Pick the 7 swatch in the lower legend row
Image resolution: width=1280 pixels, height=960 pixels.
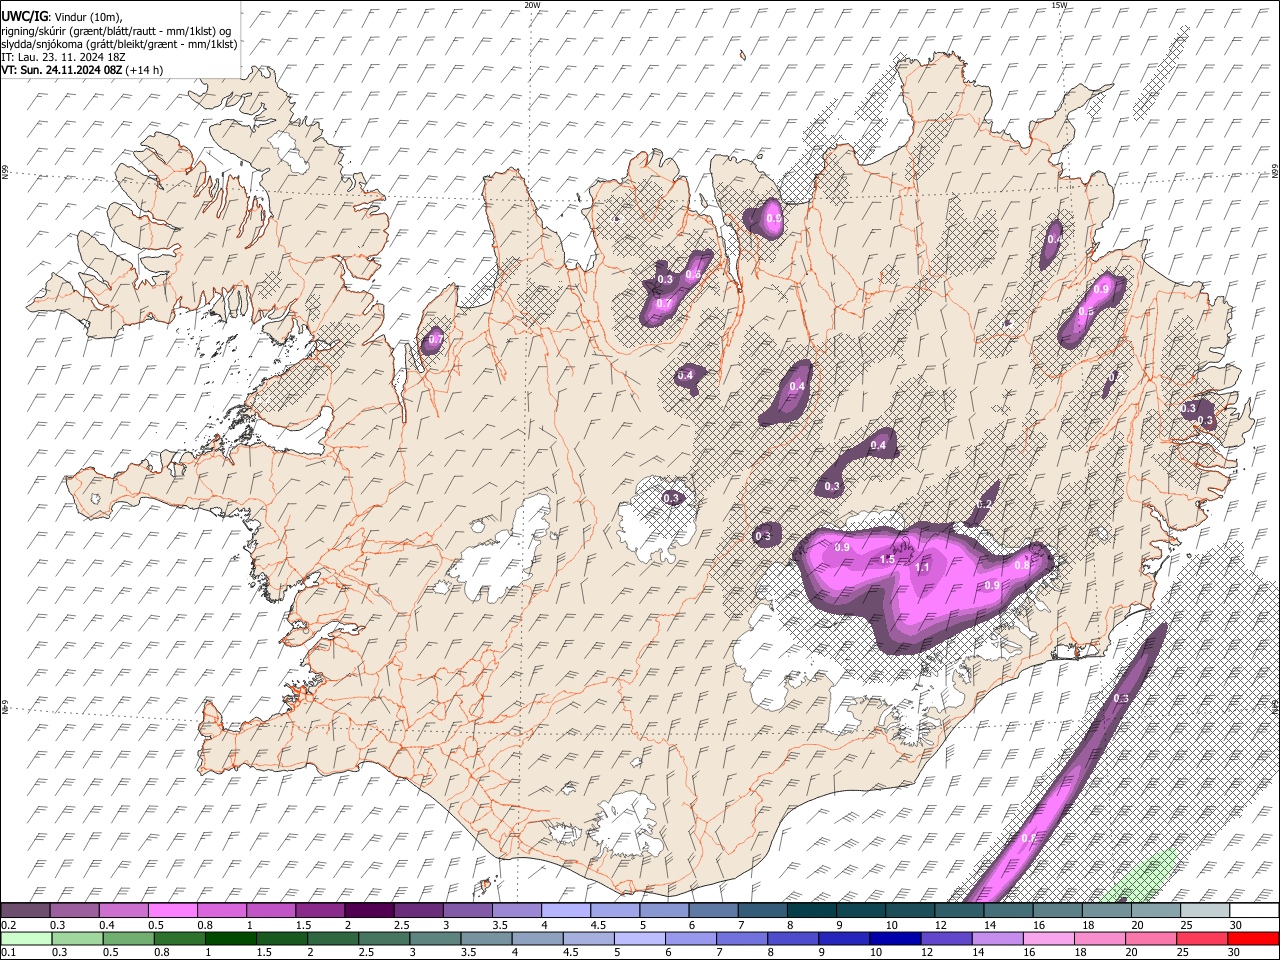point(742,938)
